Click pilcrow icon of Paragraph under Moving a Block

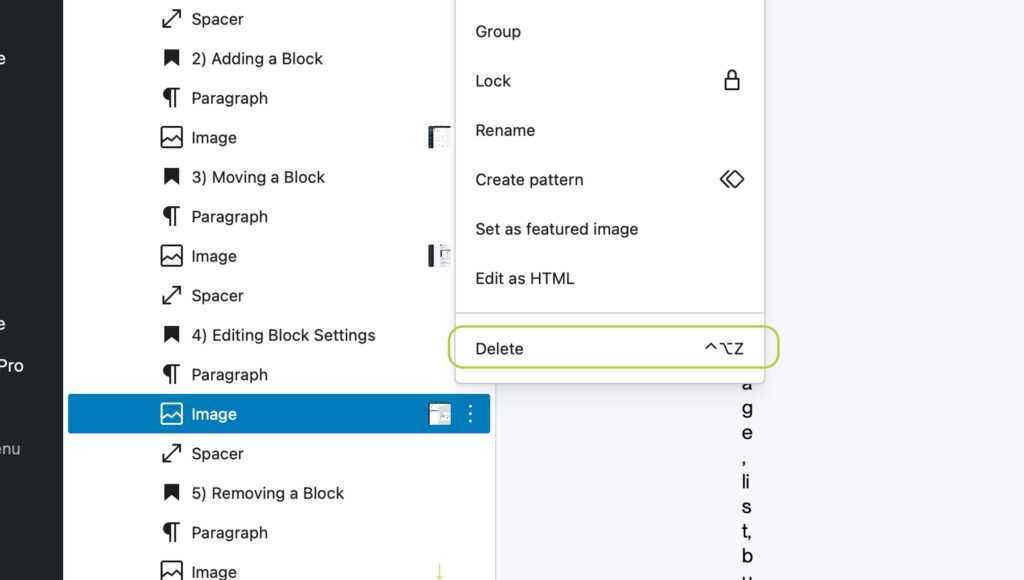[171, 216]
